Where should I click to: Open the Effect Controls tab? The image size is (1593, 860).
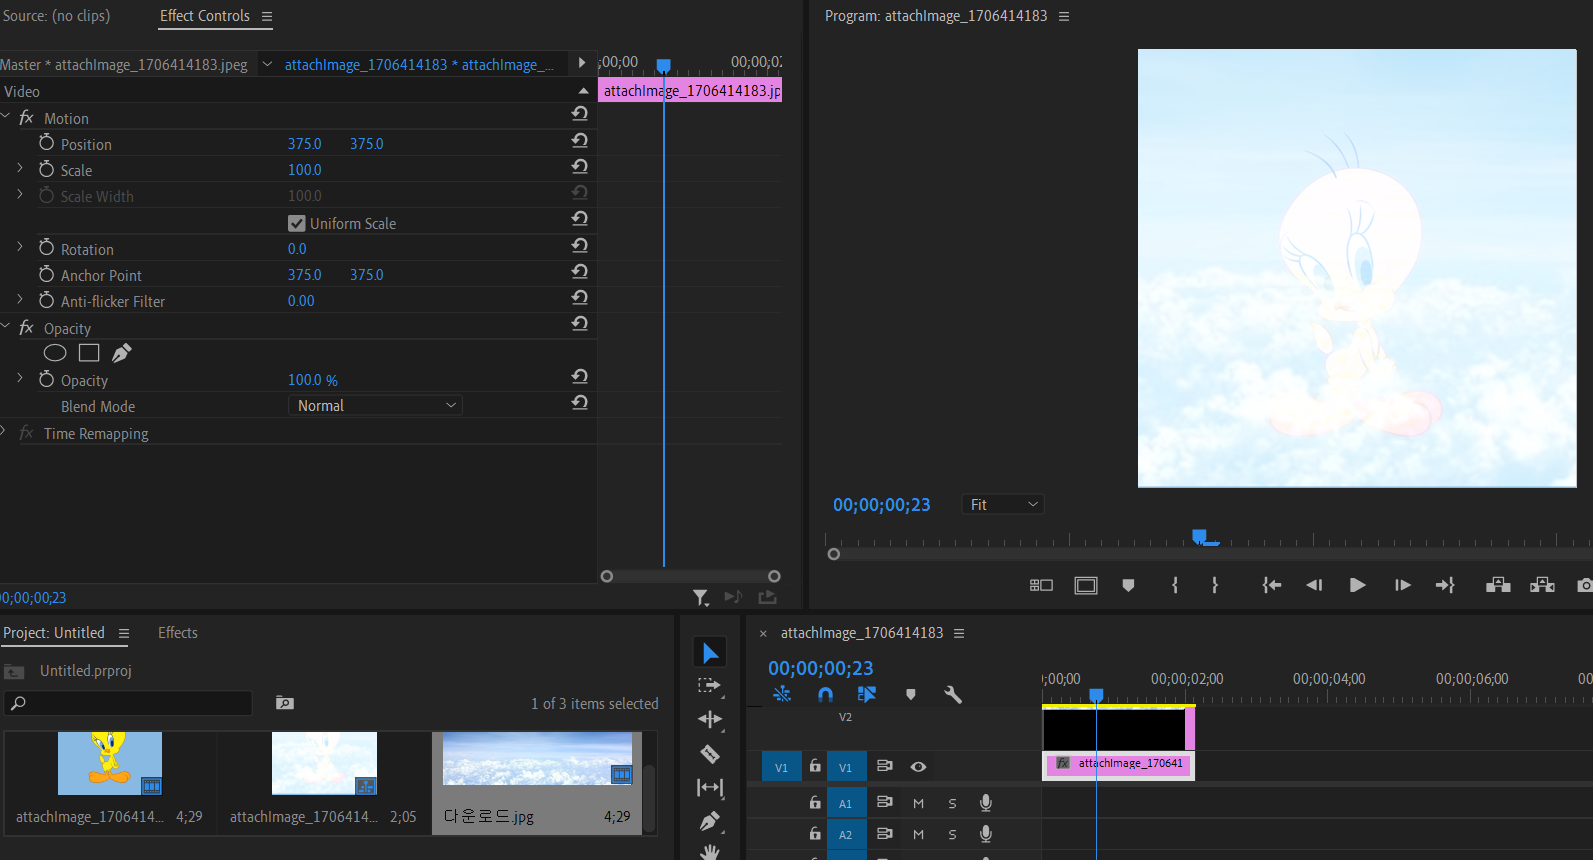tap(205, 16)
